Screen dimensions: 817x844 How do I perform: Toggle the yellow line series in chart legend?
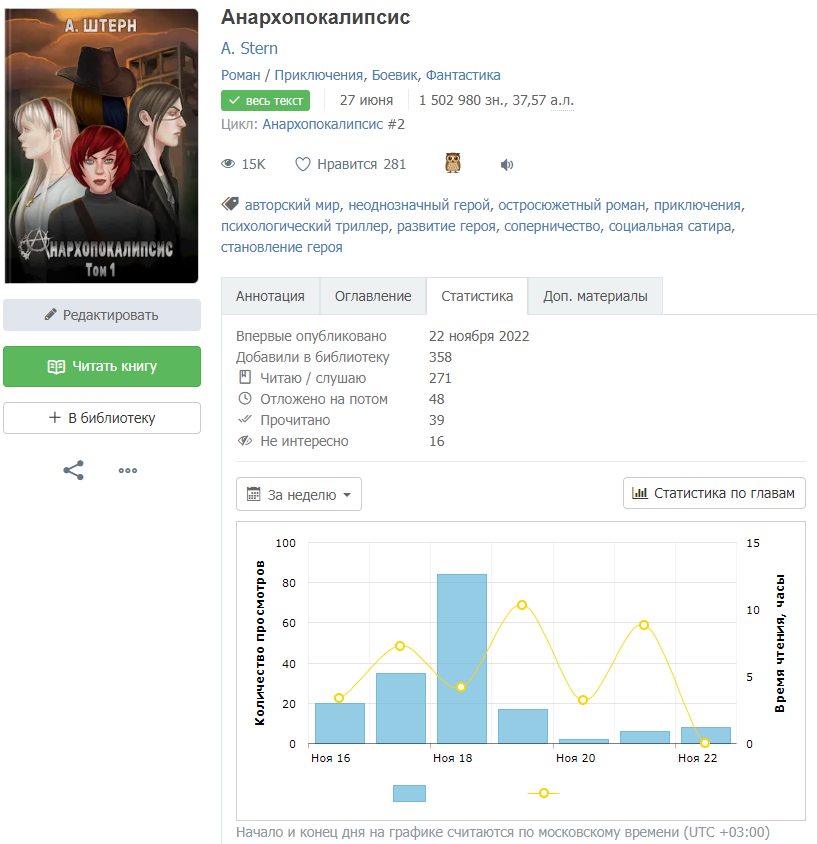click(x=543, y=793)
